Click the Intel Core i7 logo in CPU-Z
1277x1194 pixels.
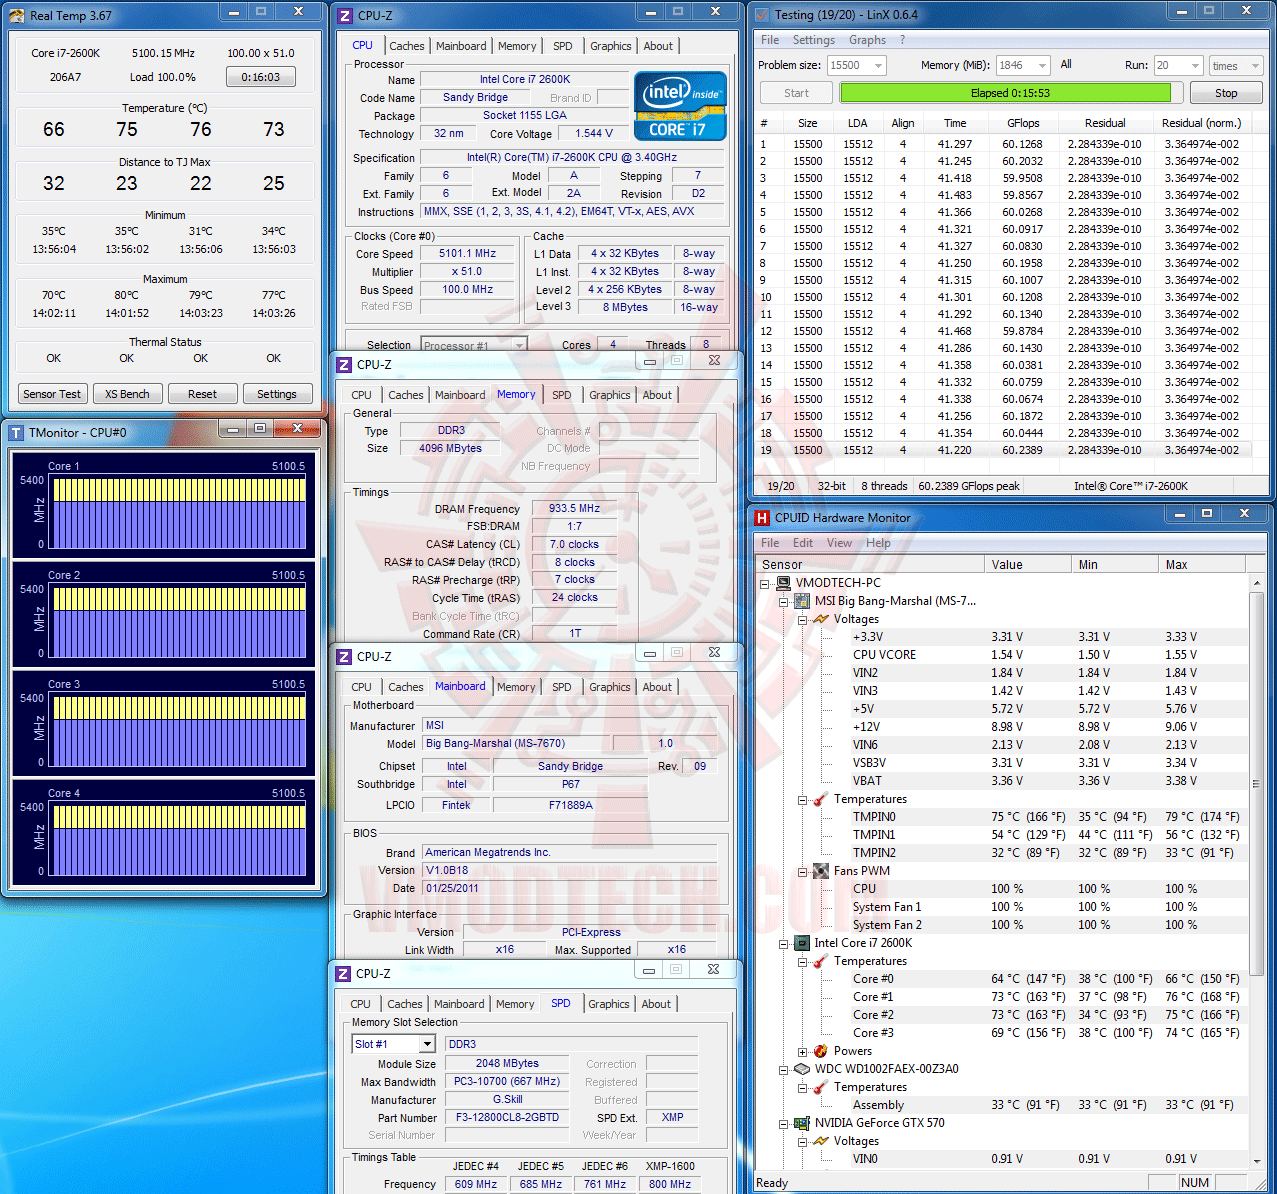tap(680, 105)
